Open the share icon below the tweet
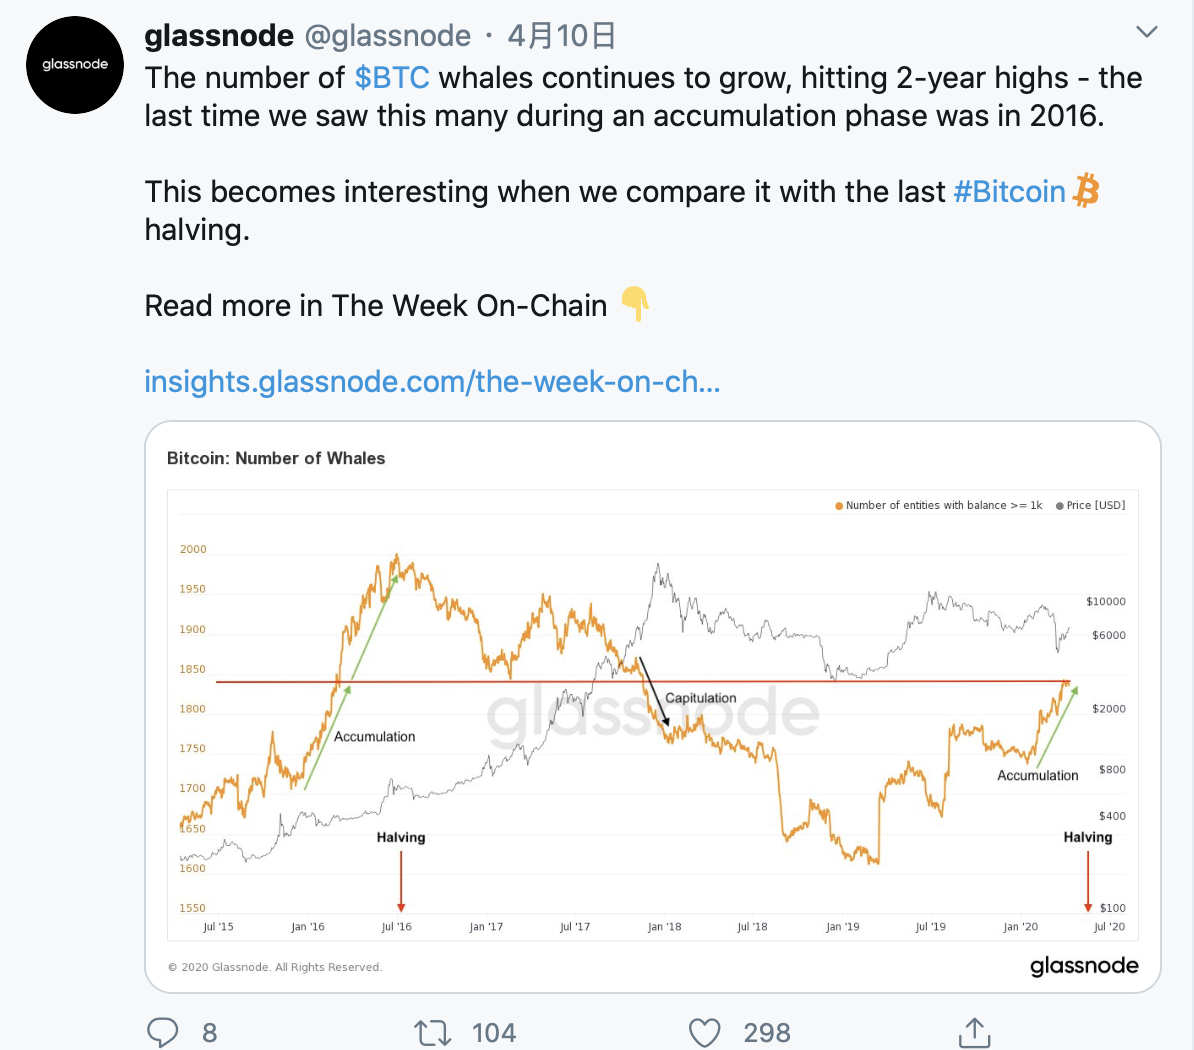This screenshot has width=1194, height=1050. pos(973,1032)
